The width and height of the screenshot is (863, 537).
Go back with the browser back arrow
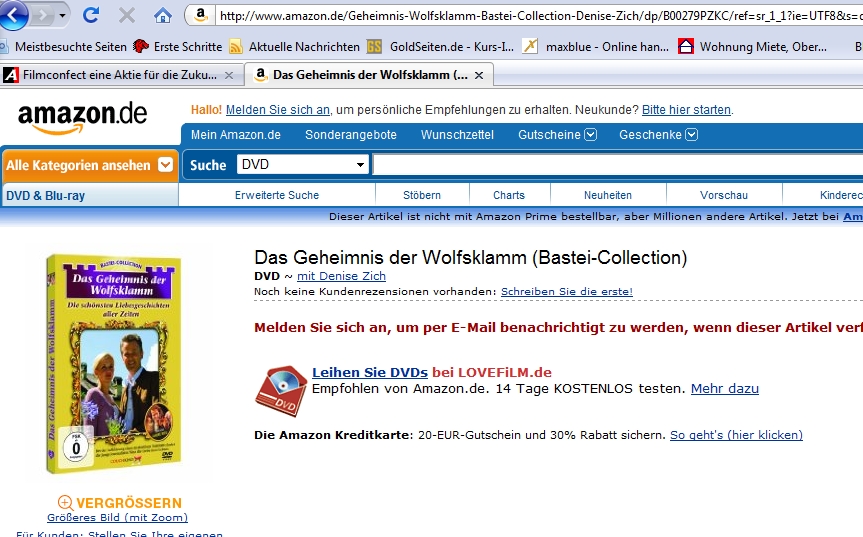tap(13, 14)
